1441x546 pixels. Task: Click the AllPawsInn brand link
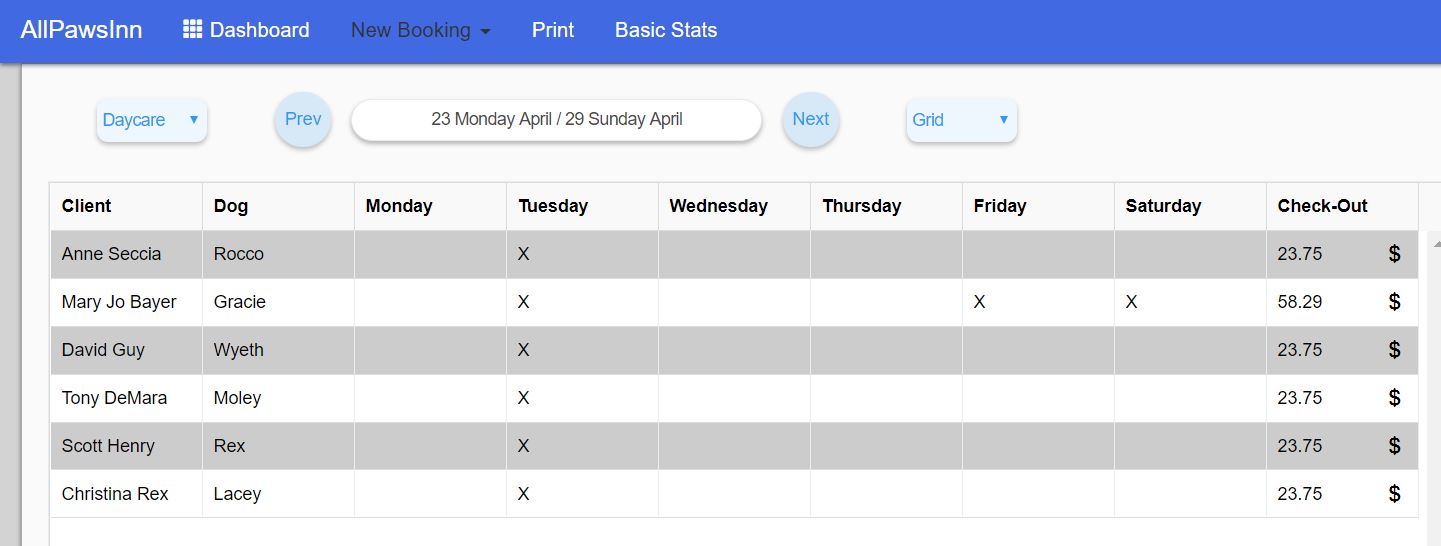[x=81, y=30]
